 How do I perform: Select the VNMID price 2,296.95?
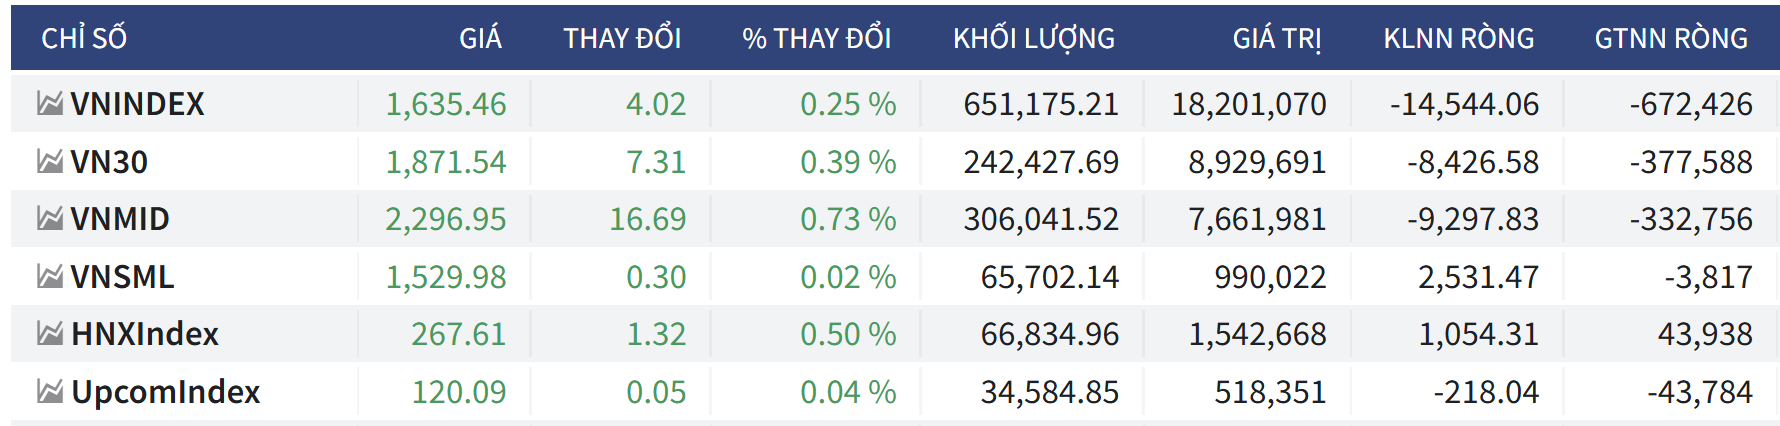[446, 219]
